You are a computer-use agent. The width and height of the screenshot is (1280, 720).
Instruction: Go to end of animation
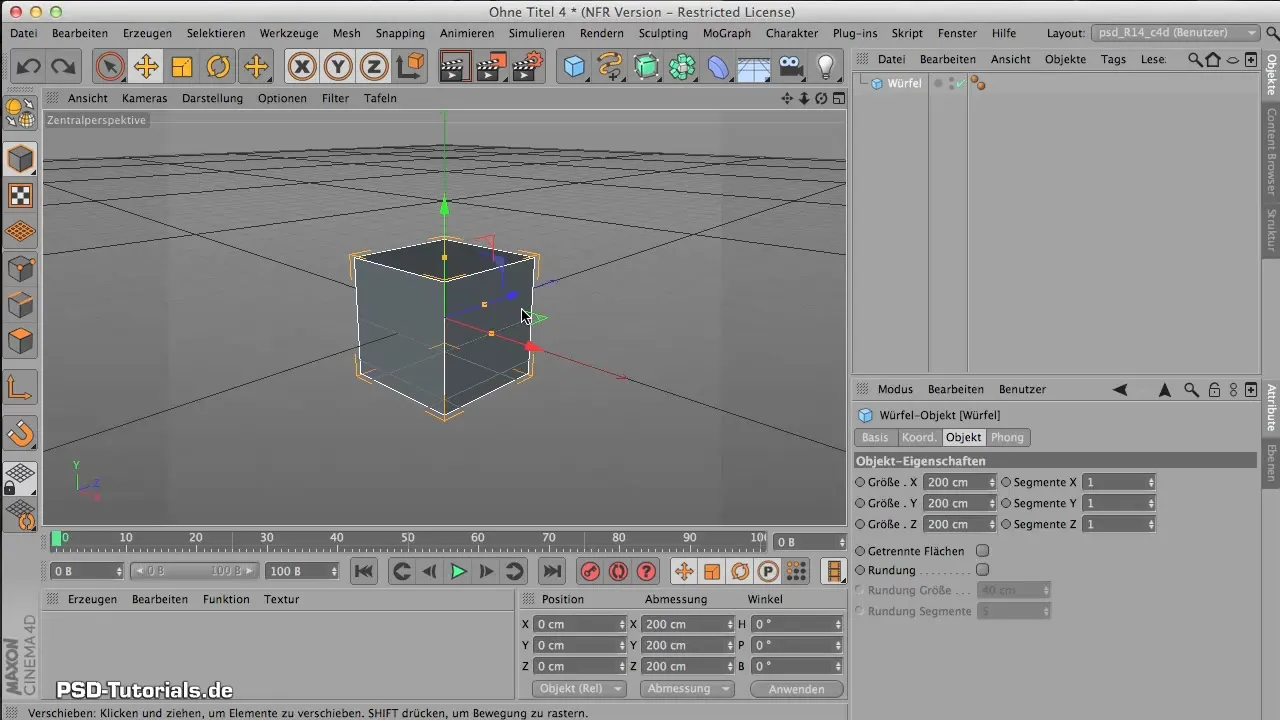tap(551, 571)
